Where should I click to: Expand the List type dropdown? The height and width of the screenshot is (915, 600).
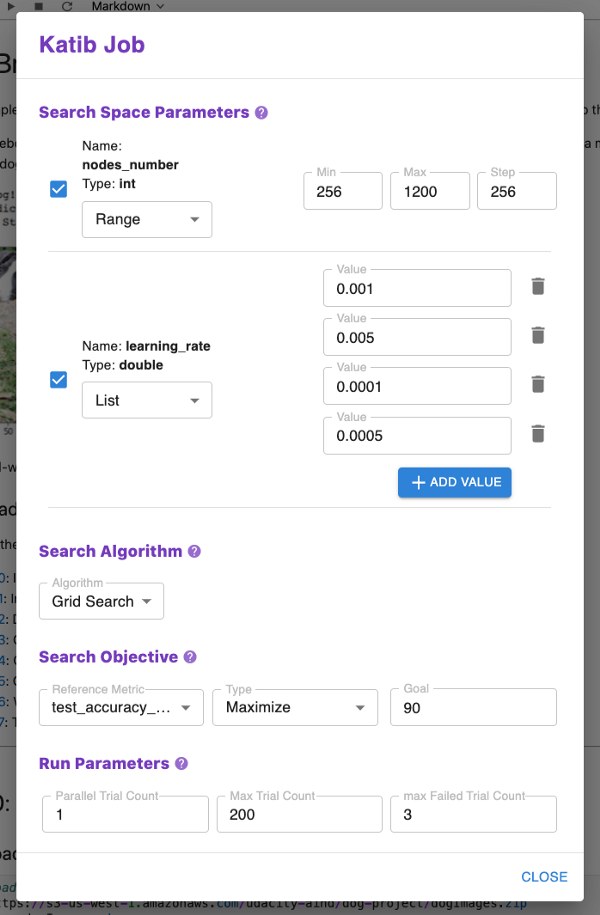[x=146, y=400]
